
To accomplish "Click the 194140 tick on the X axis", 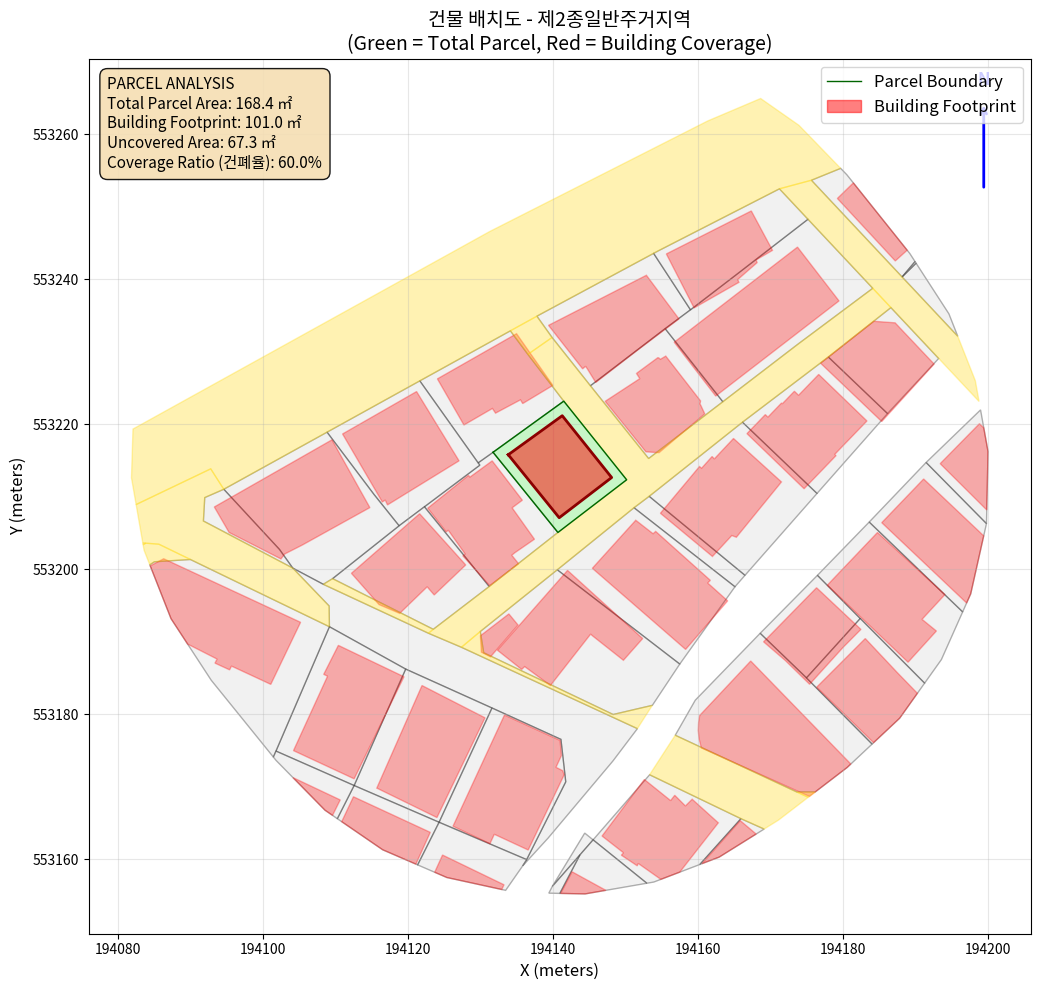I will pos(553,947).
